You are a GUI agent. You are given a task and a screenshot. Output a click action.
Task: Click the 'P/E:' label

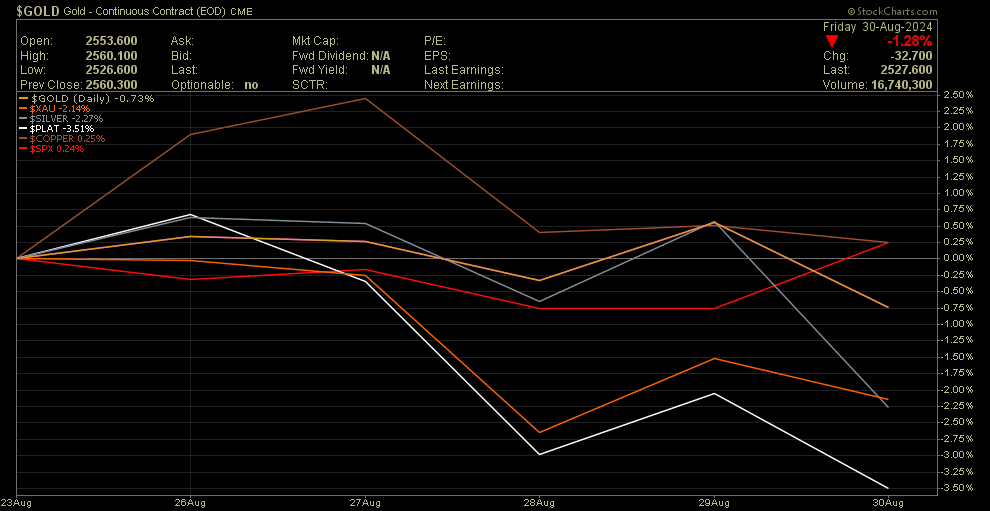point(436,41)
